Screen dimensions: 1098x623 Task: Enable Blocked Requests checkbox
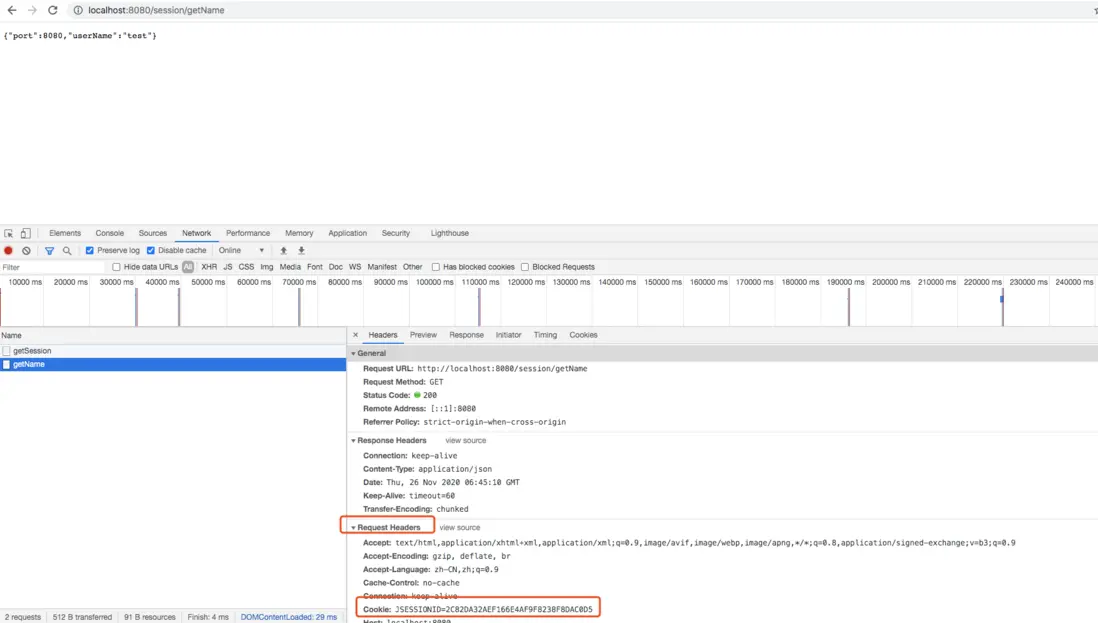(524, 267)
